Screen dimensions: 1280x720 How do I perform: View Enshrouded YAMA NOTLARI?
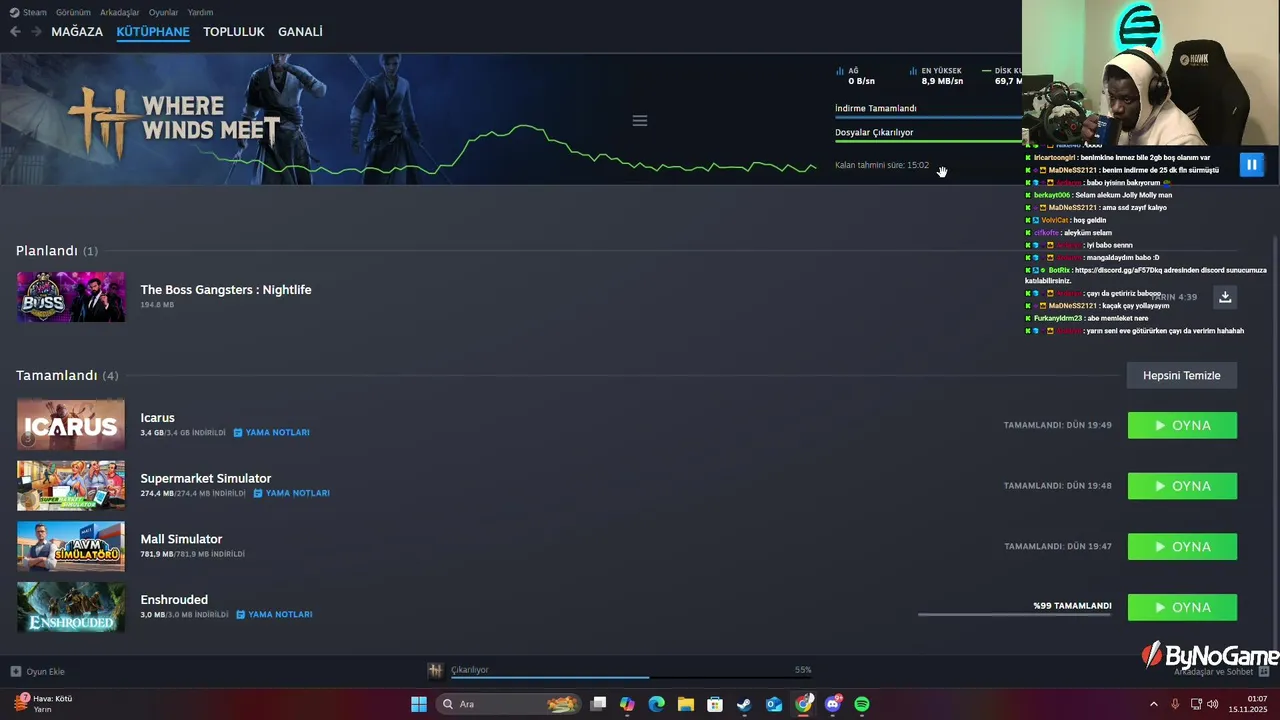pyautogui.click(x=274, y=615)
